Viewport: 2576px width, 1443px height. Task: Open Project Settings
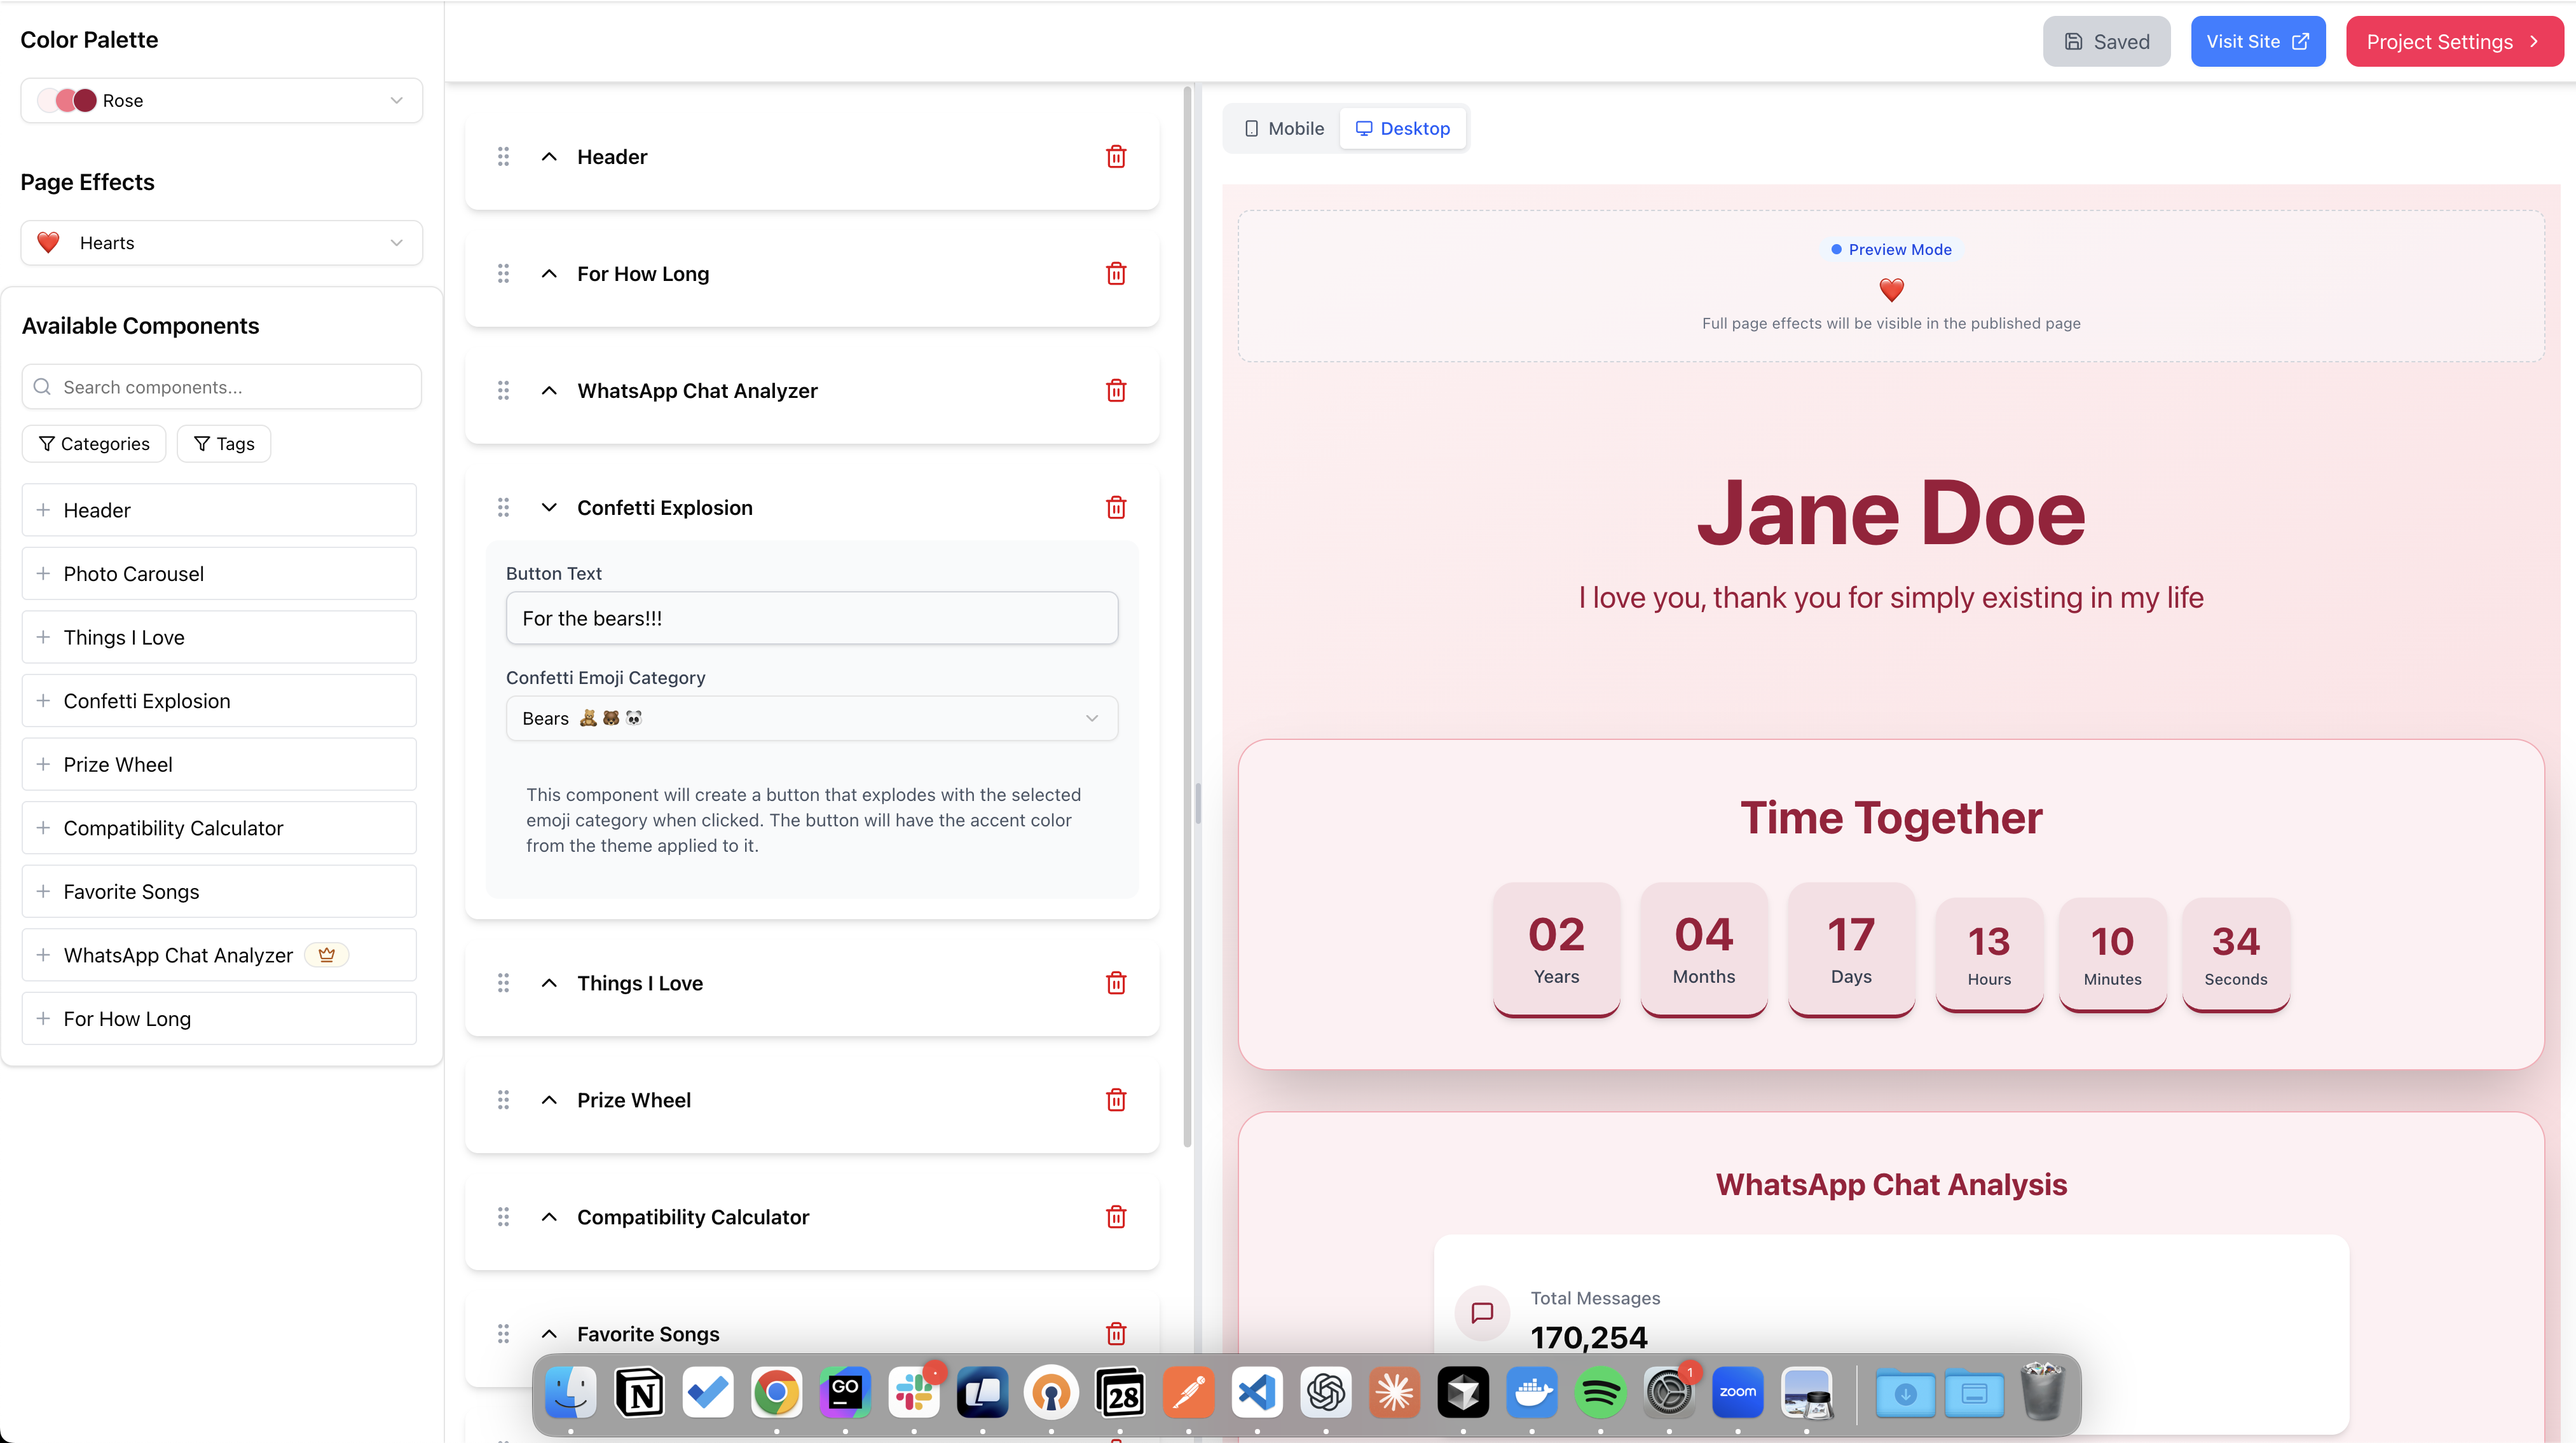click(2453, 42)
